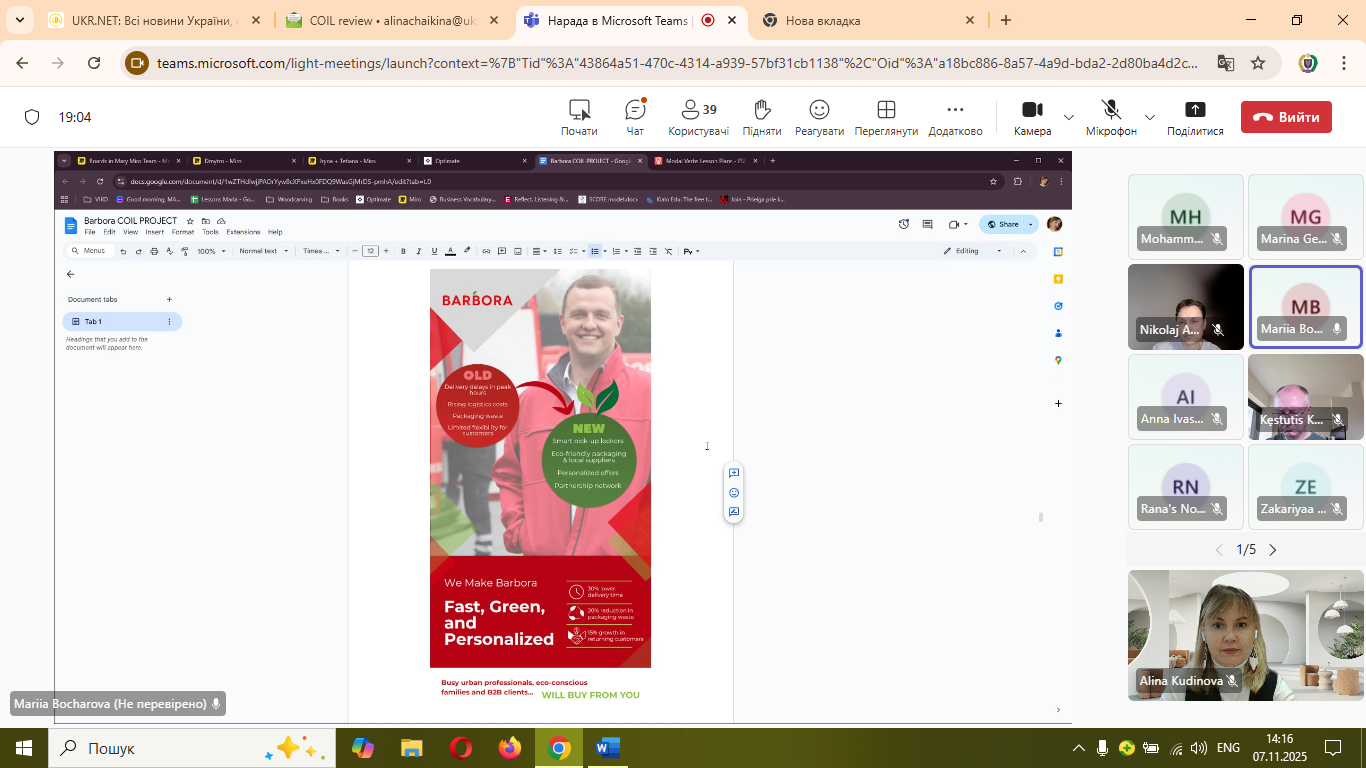1366x768 pixels.
Task: Expand the microphone options dropdown arrow
Action: pos(1149,117)
